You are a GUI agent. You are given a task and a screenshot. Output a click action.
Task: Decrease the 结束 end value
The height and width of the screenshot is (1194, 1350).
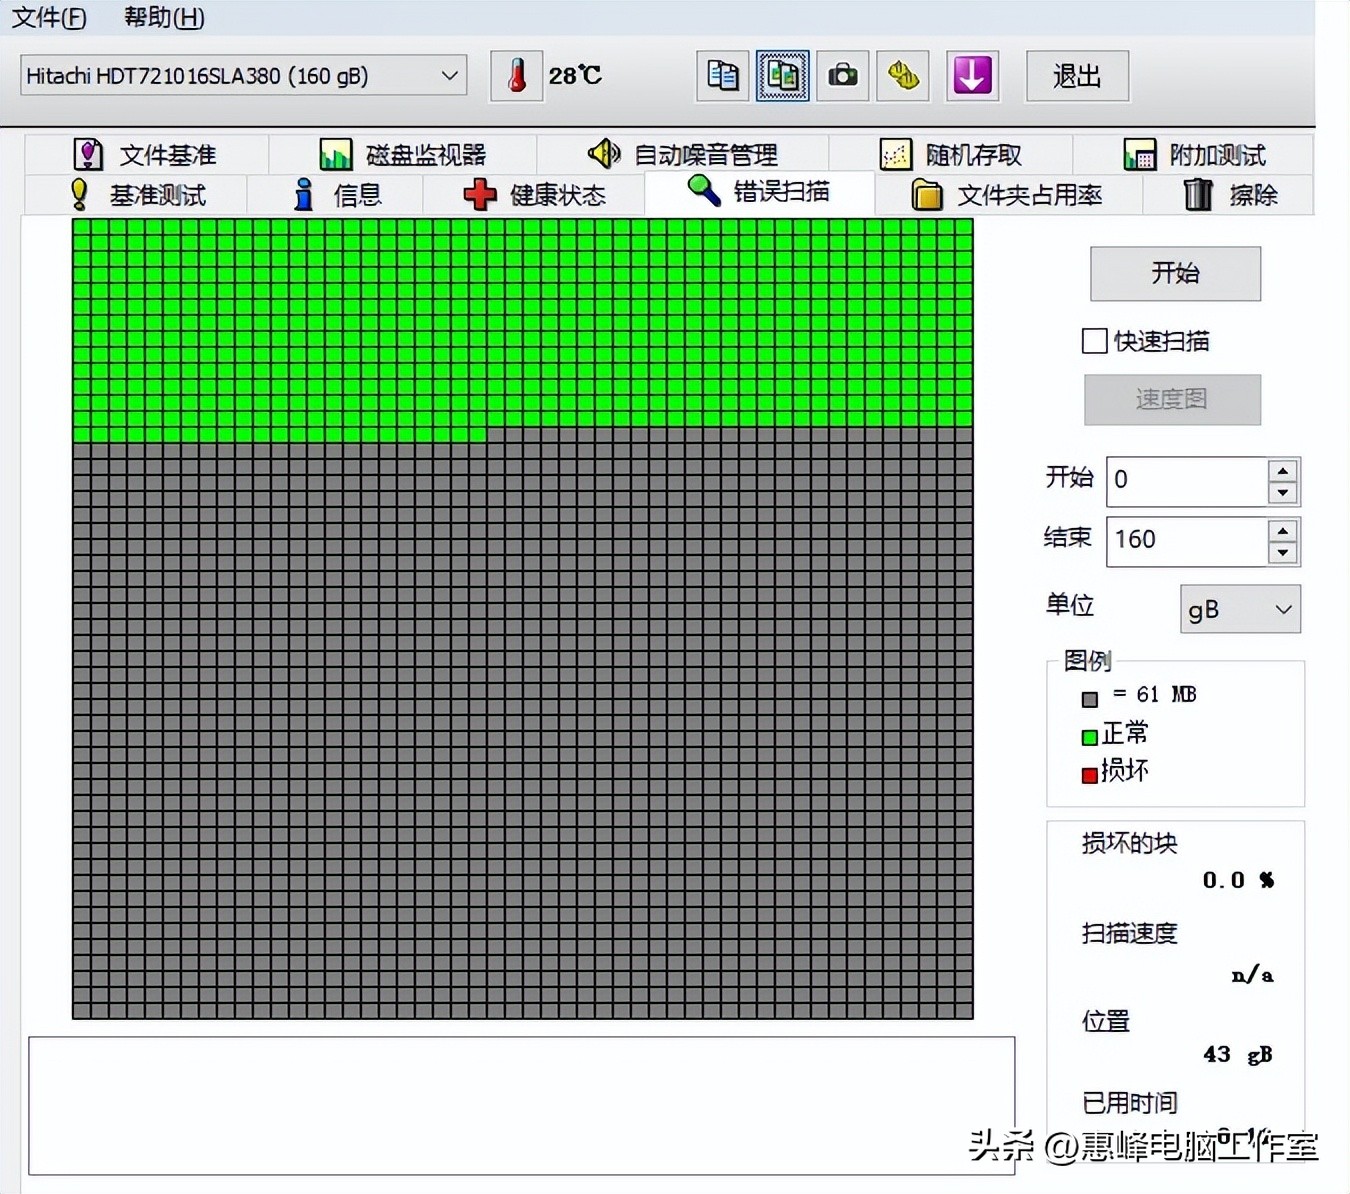tap(1282, 552)
